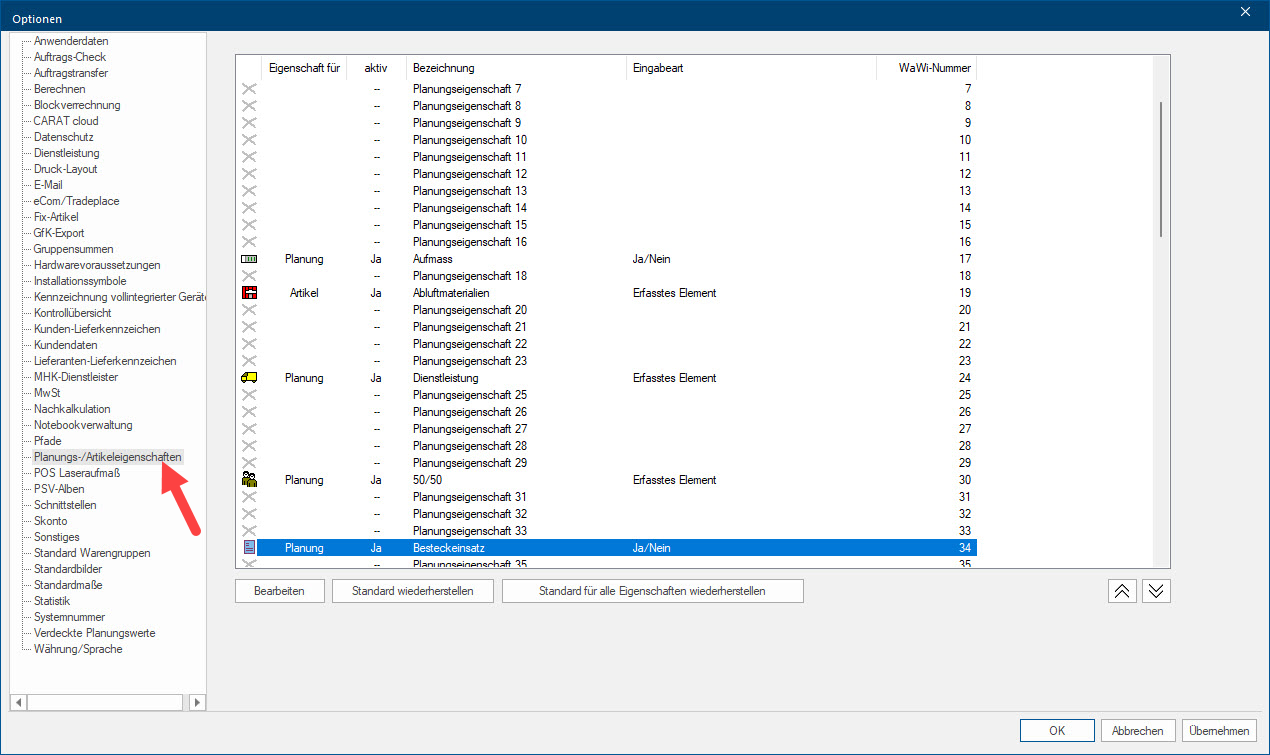The height and width of the screenshot is (755, 1270).
Task: Click the red Abluftmaterialien row icon
Action: (x=249, y=293)
